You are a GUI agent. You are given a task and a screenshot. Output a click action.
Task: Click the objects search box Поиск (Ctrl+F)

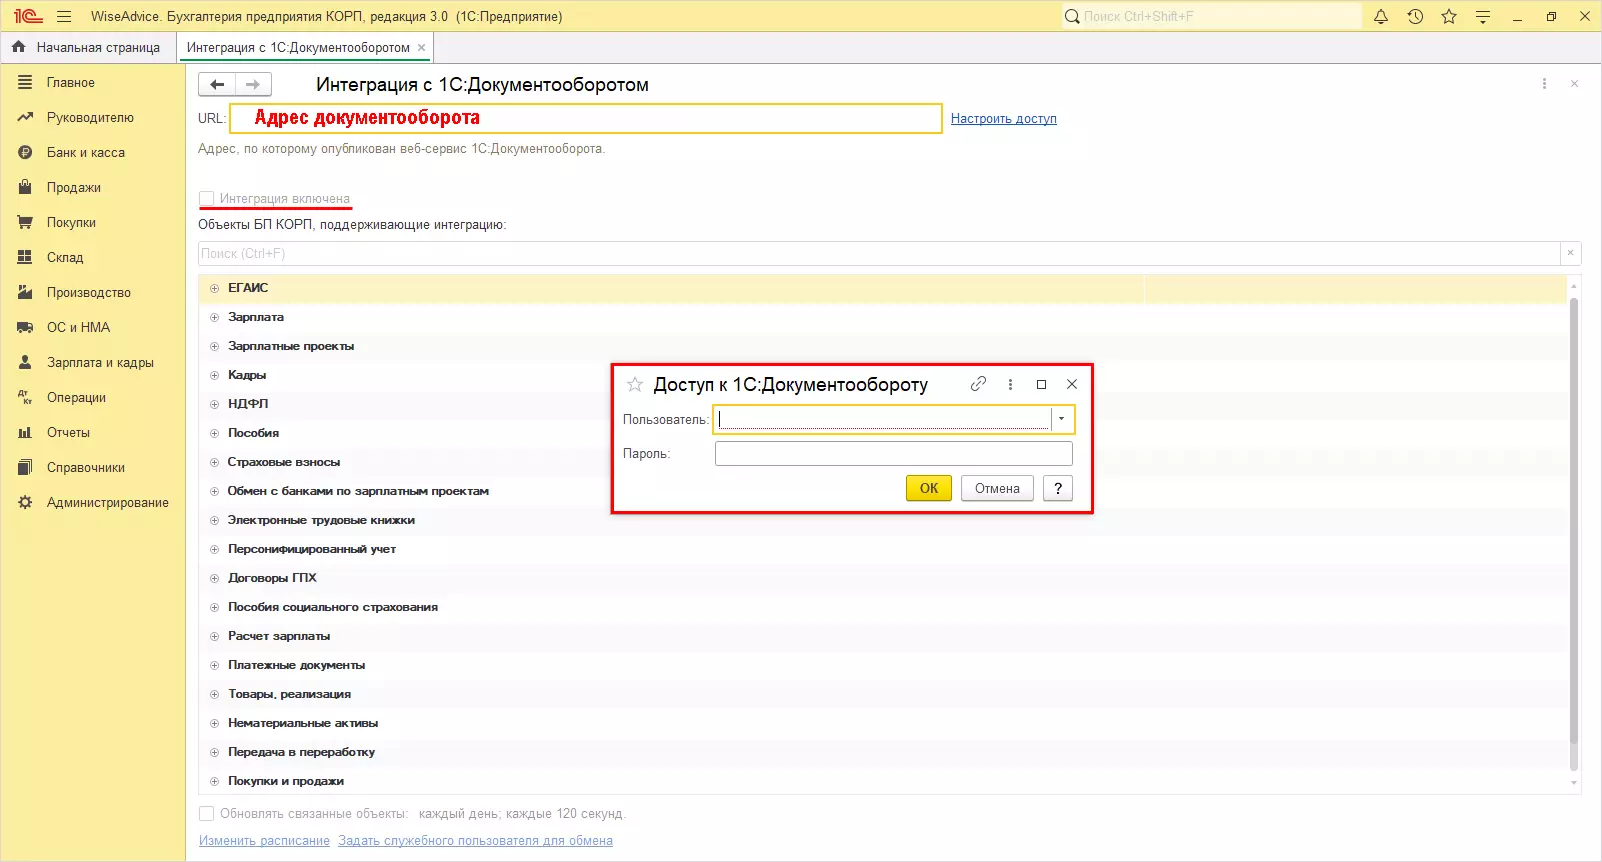879,253
